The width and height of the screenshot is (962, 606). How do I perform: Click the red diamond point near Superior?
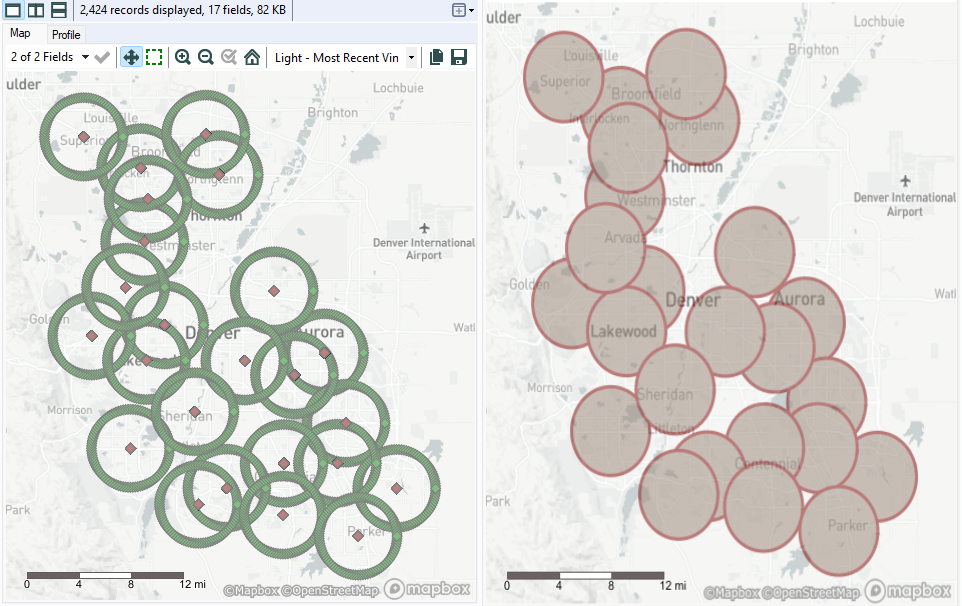[84, 137]
